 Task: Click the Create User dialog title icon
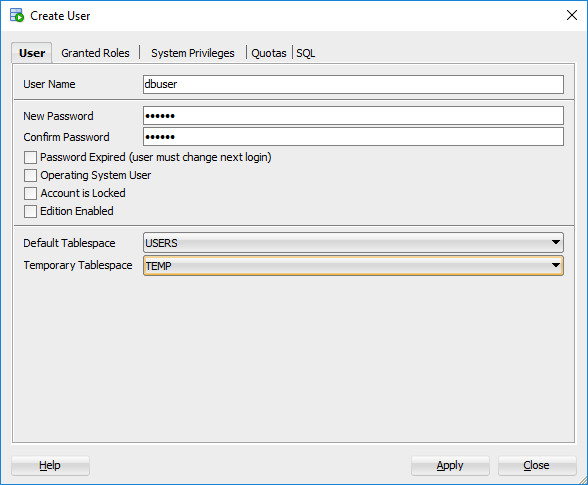(x=17, y=16)
